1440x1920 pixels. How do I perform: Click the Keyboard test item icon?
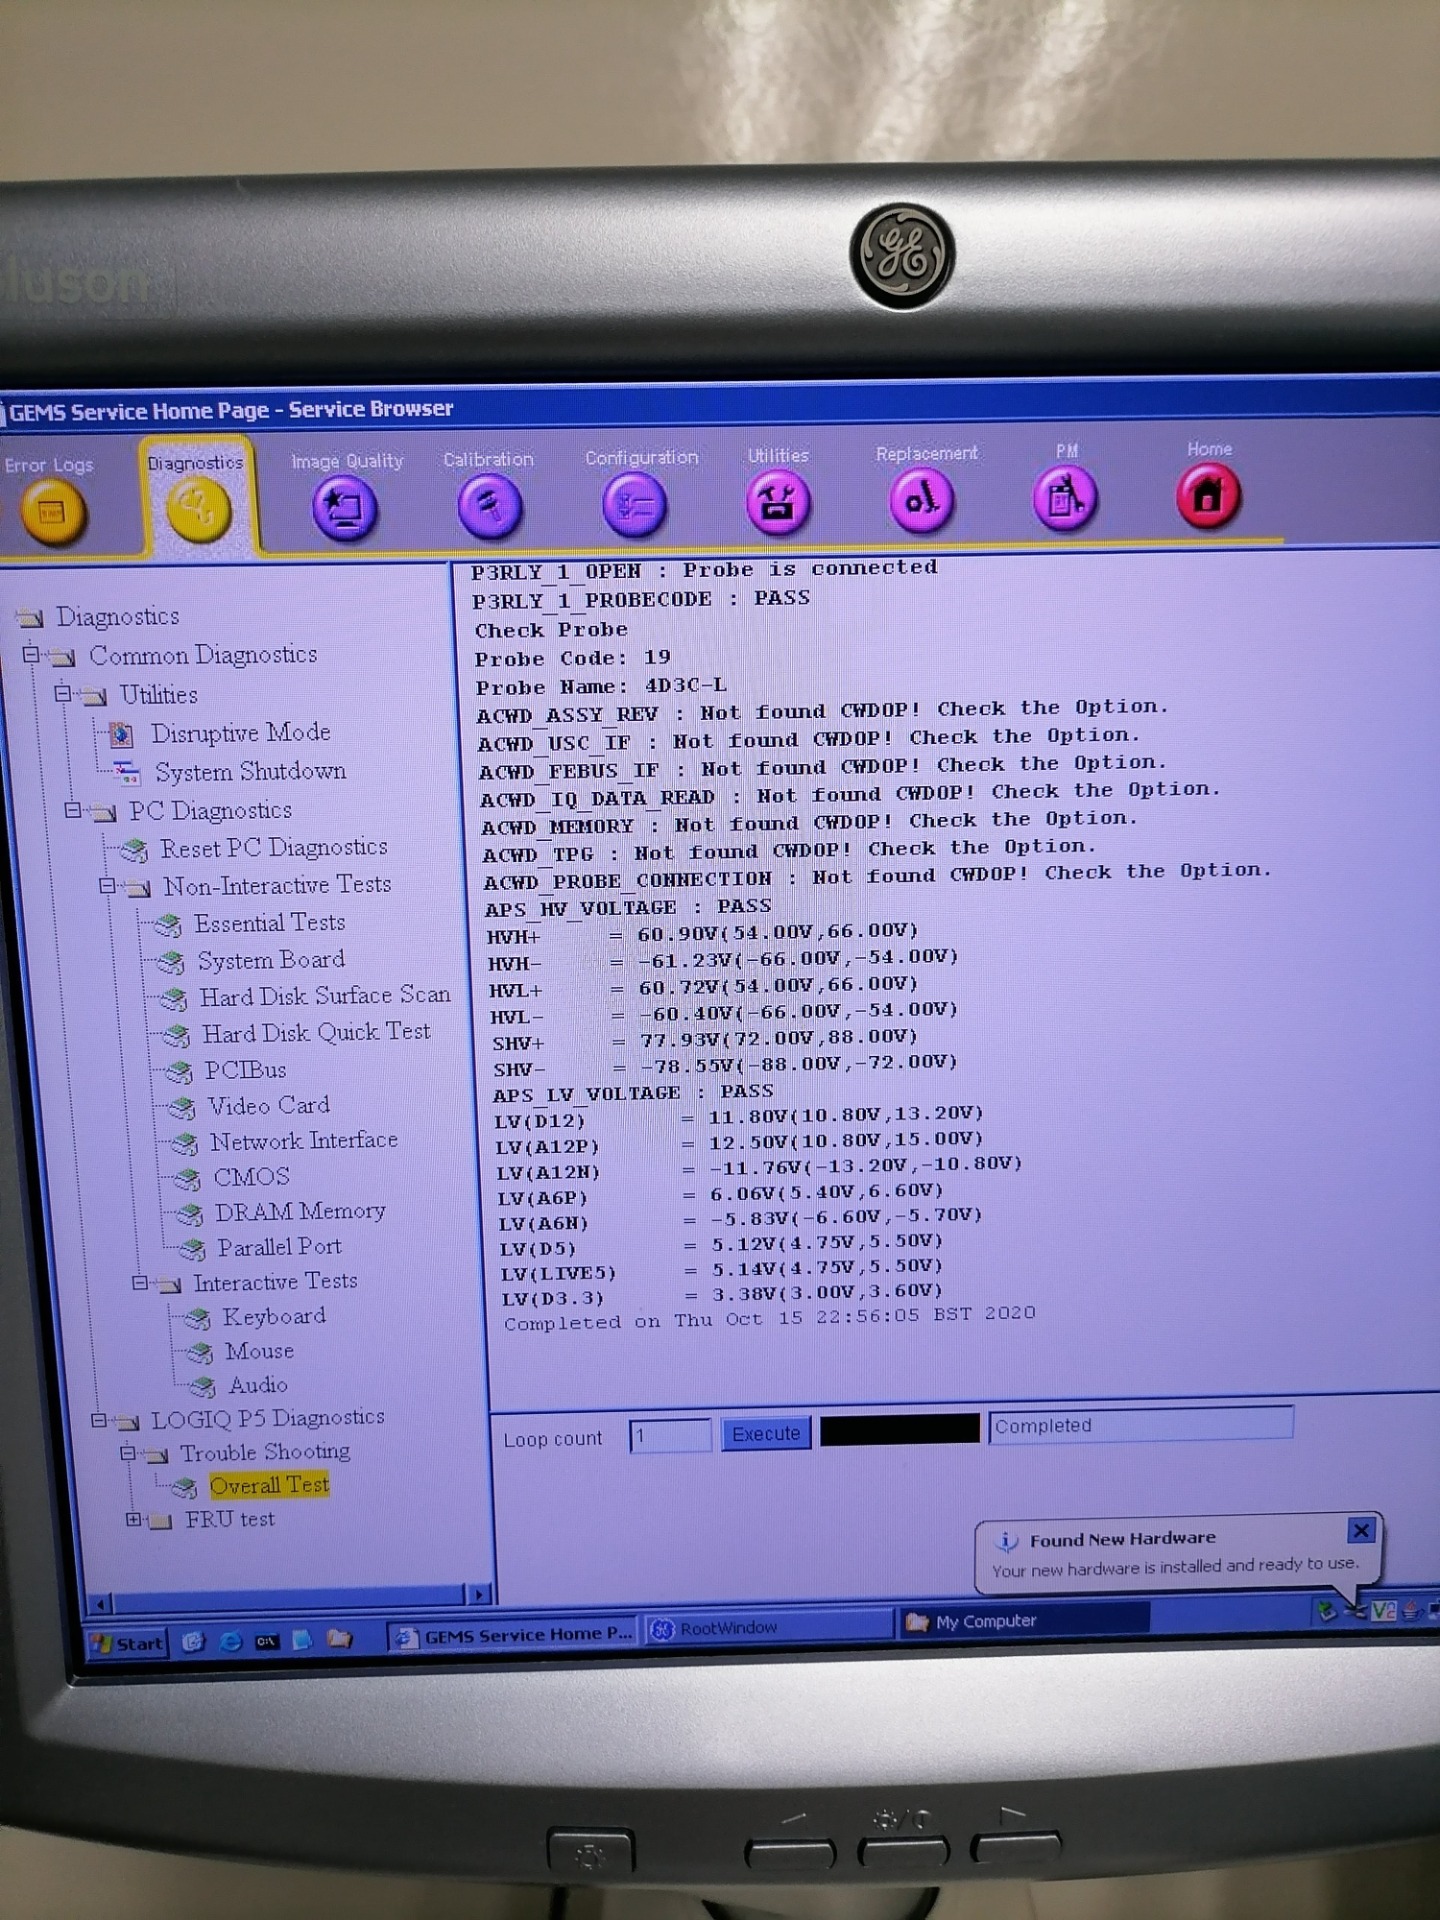(x=197, y=1320)
